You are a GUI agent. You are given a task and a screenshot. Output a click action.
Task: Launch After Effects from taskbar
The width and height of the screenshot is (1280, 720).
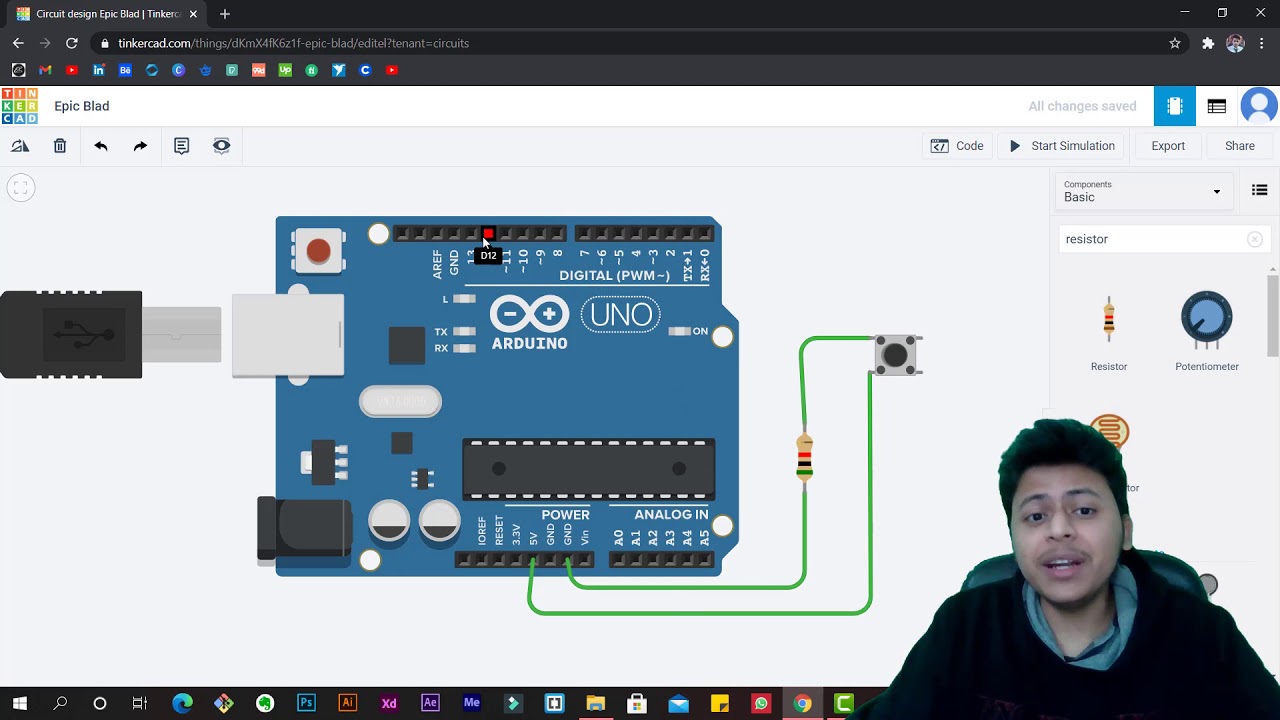(430, 703)
